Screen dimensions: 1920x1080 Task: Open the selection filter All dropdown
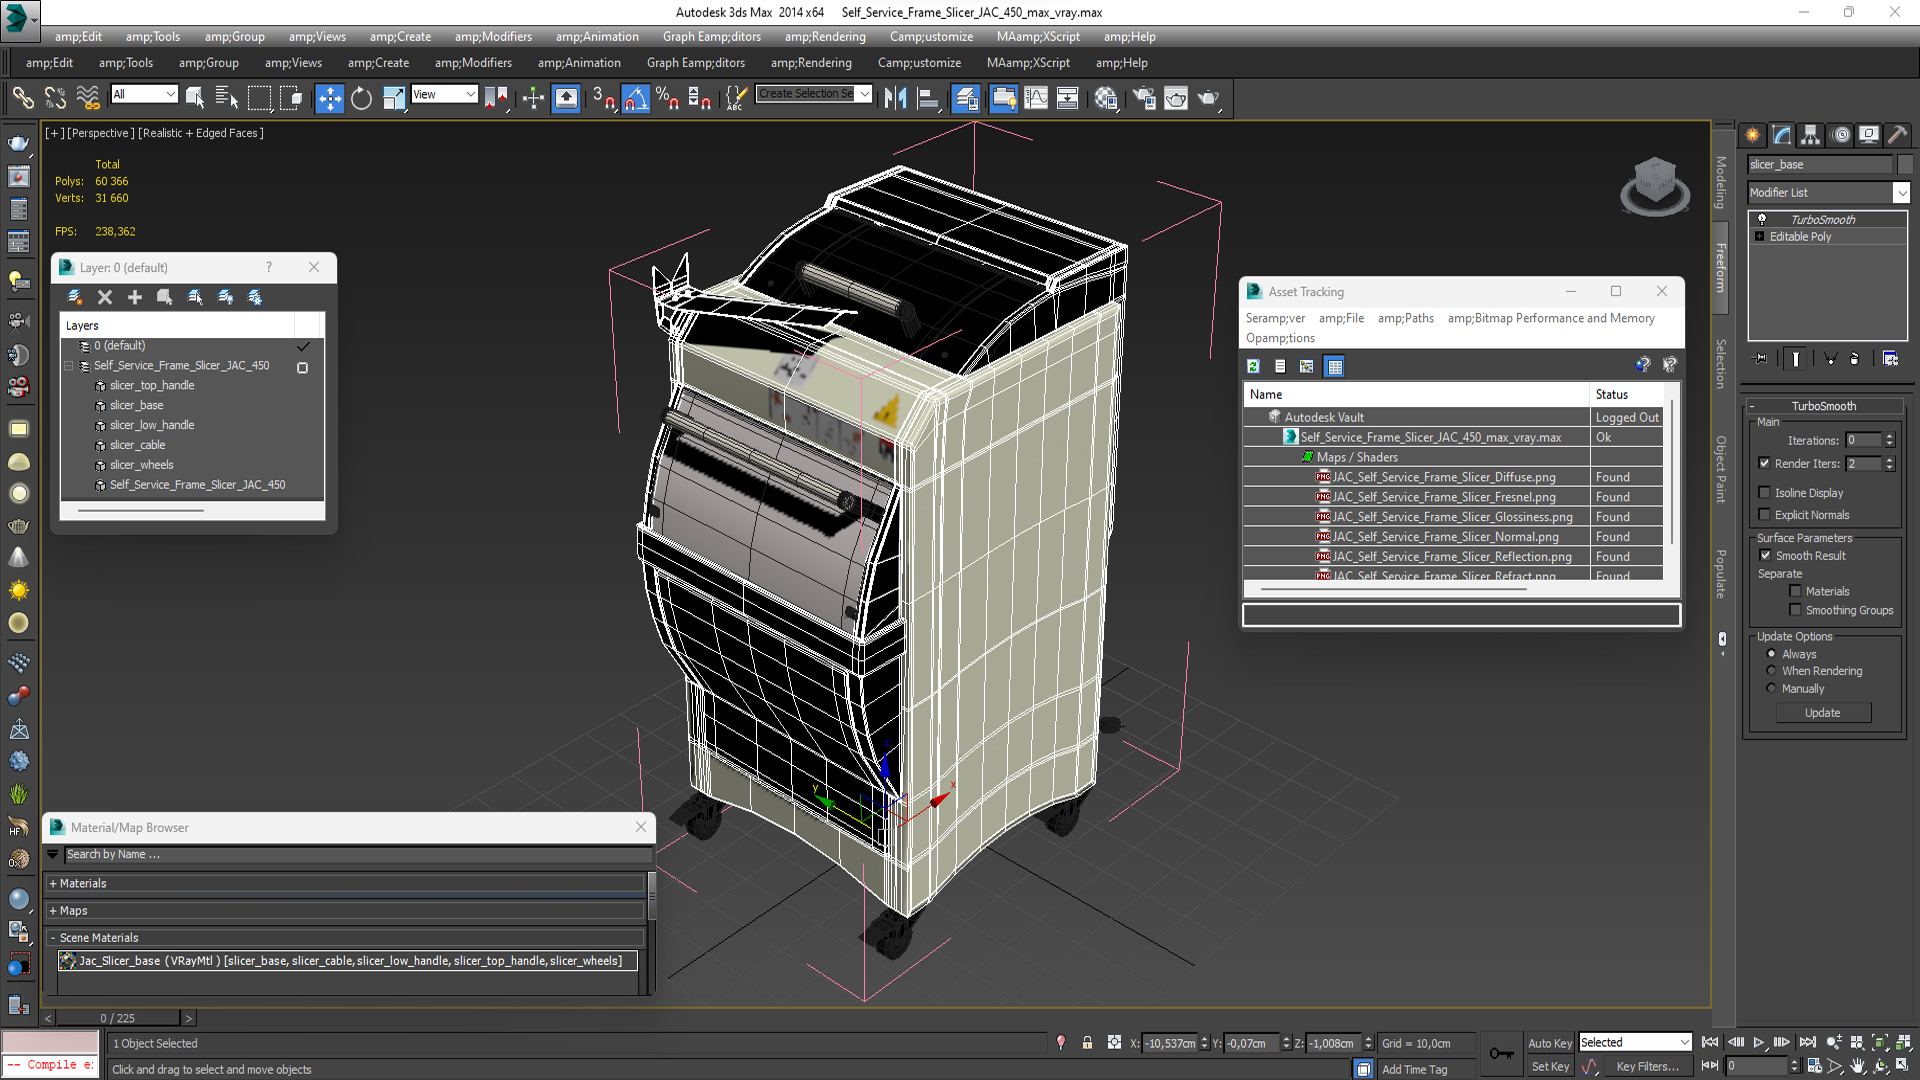pyautogui.click(x=144, y=94)
